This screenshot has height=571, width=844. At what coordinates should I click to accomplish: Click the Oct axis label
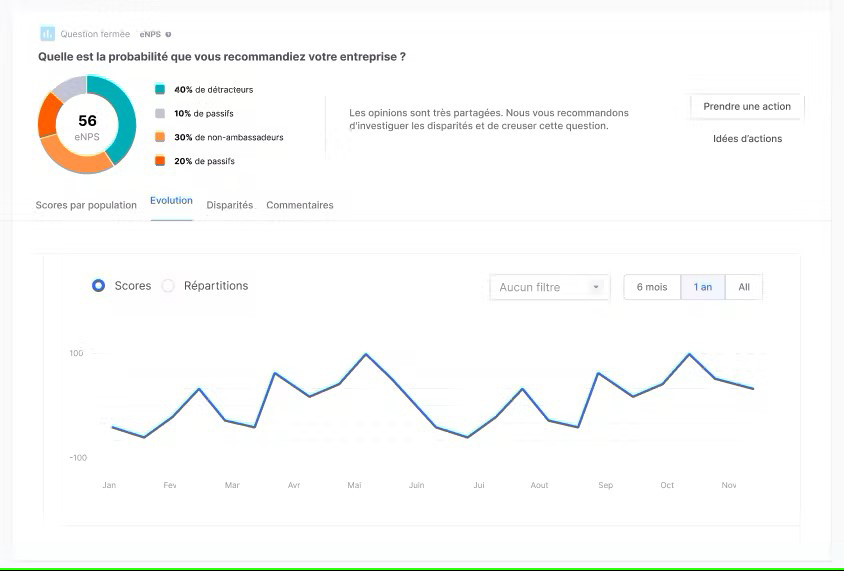point(667,485)
